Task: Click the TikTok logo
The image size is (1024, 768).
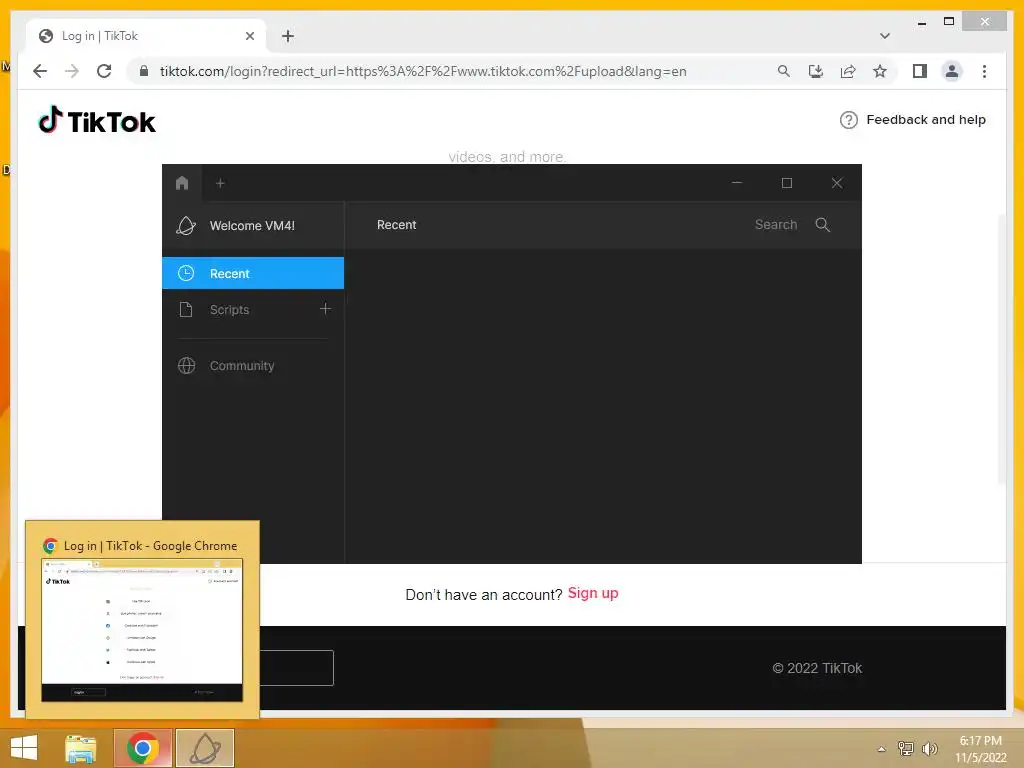Action: tap(97, 120)
